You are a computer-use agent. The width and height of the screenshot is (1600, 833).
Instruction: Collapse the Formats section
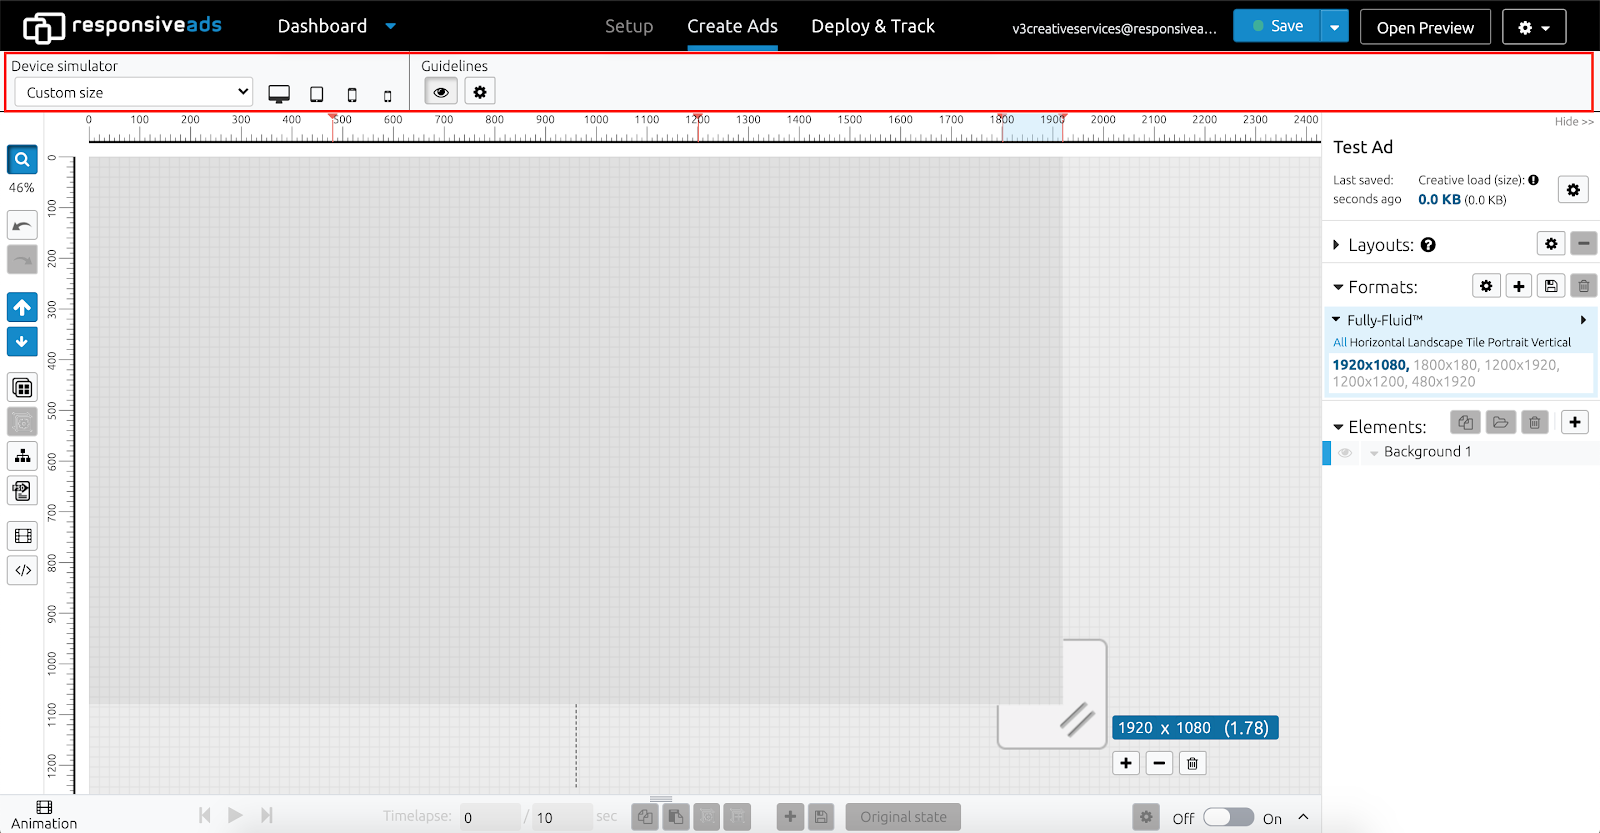[x=1338, y=288]
